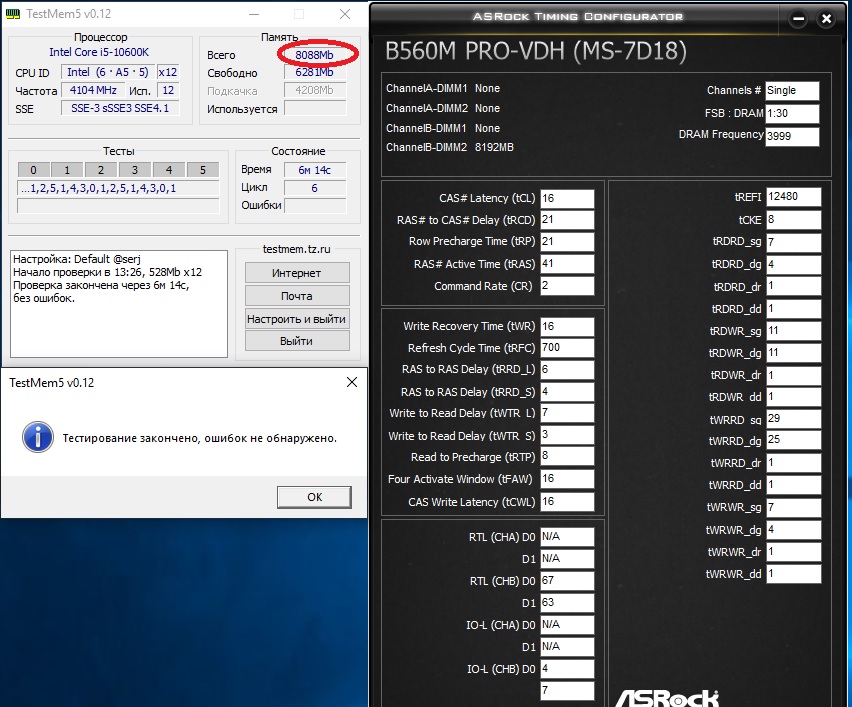Select test number 1 box
The height and width of the screenshot is (707, 852).
point(67,170)
